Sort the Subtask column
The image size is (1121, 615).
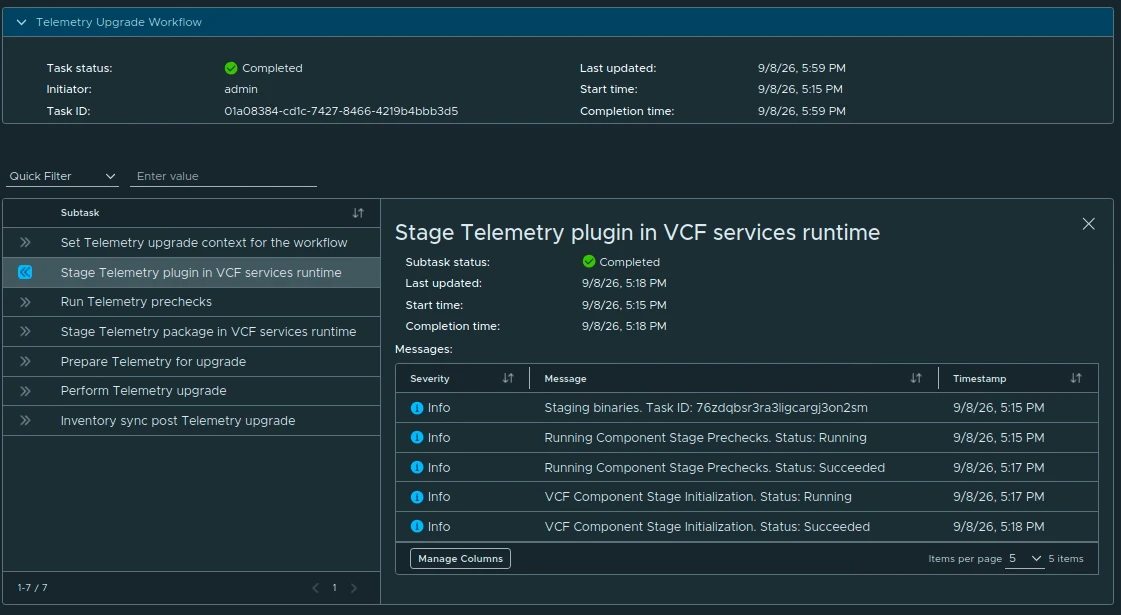coord(358,213)
